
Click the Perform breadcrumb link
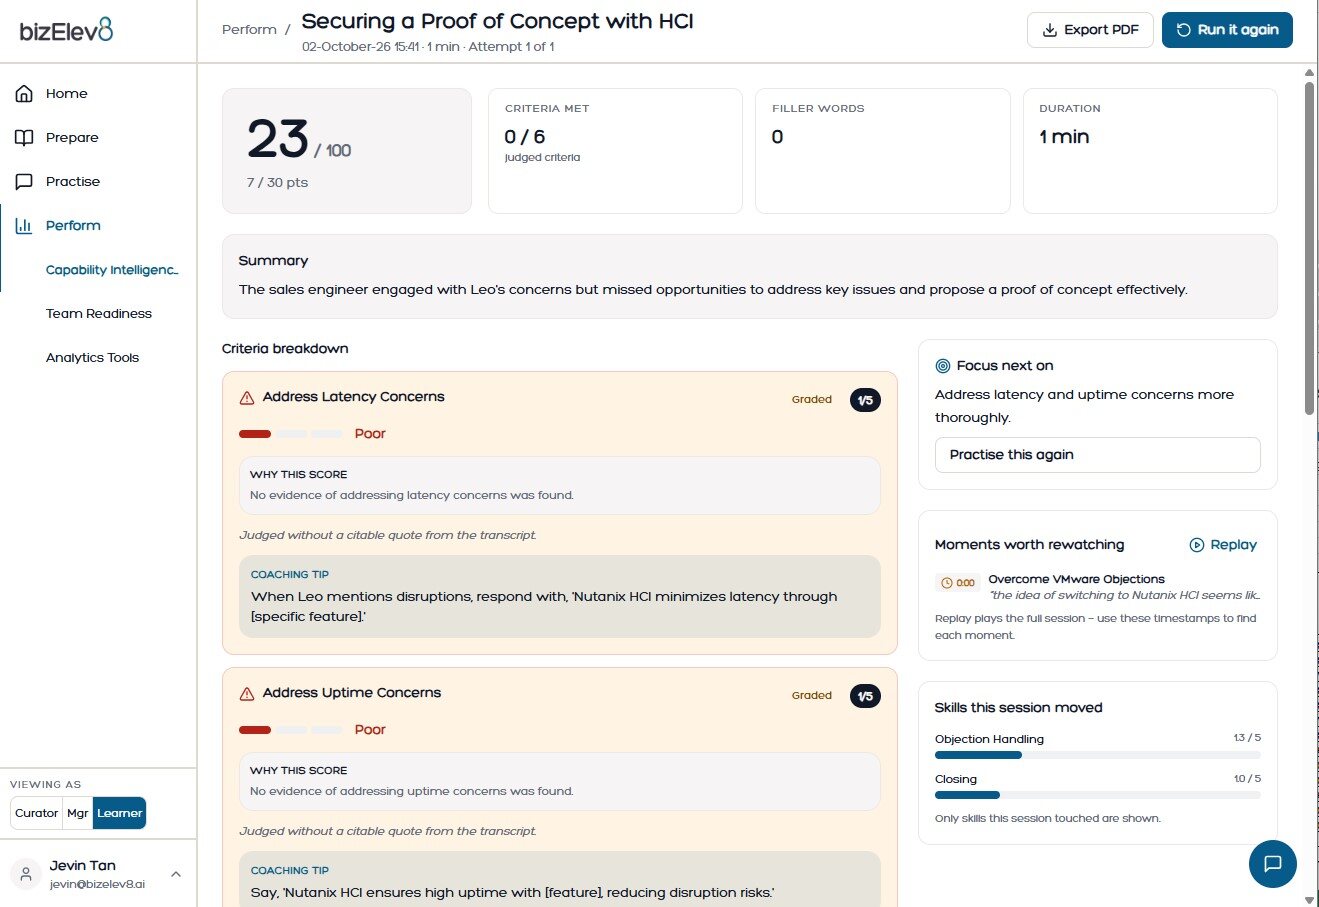pyautogui.click(x=249, y=30)
